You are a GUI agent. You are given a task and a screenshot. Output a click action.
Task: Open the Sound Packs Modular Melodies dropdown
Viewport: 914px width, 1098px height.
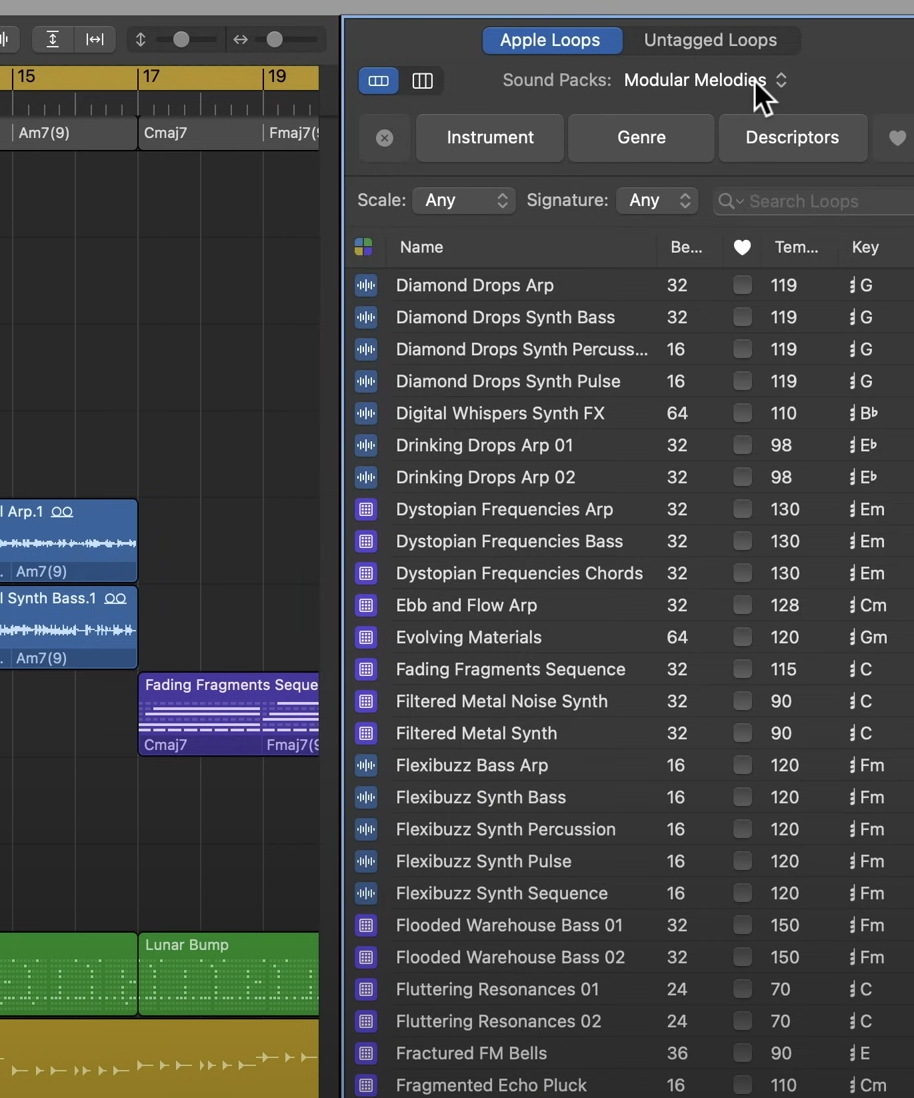tap(705, 81)
